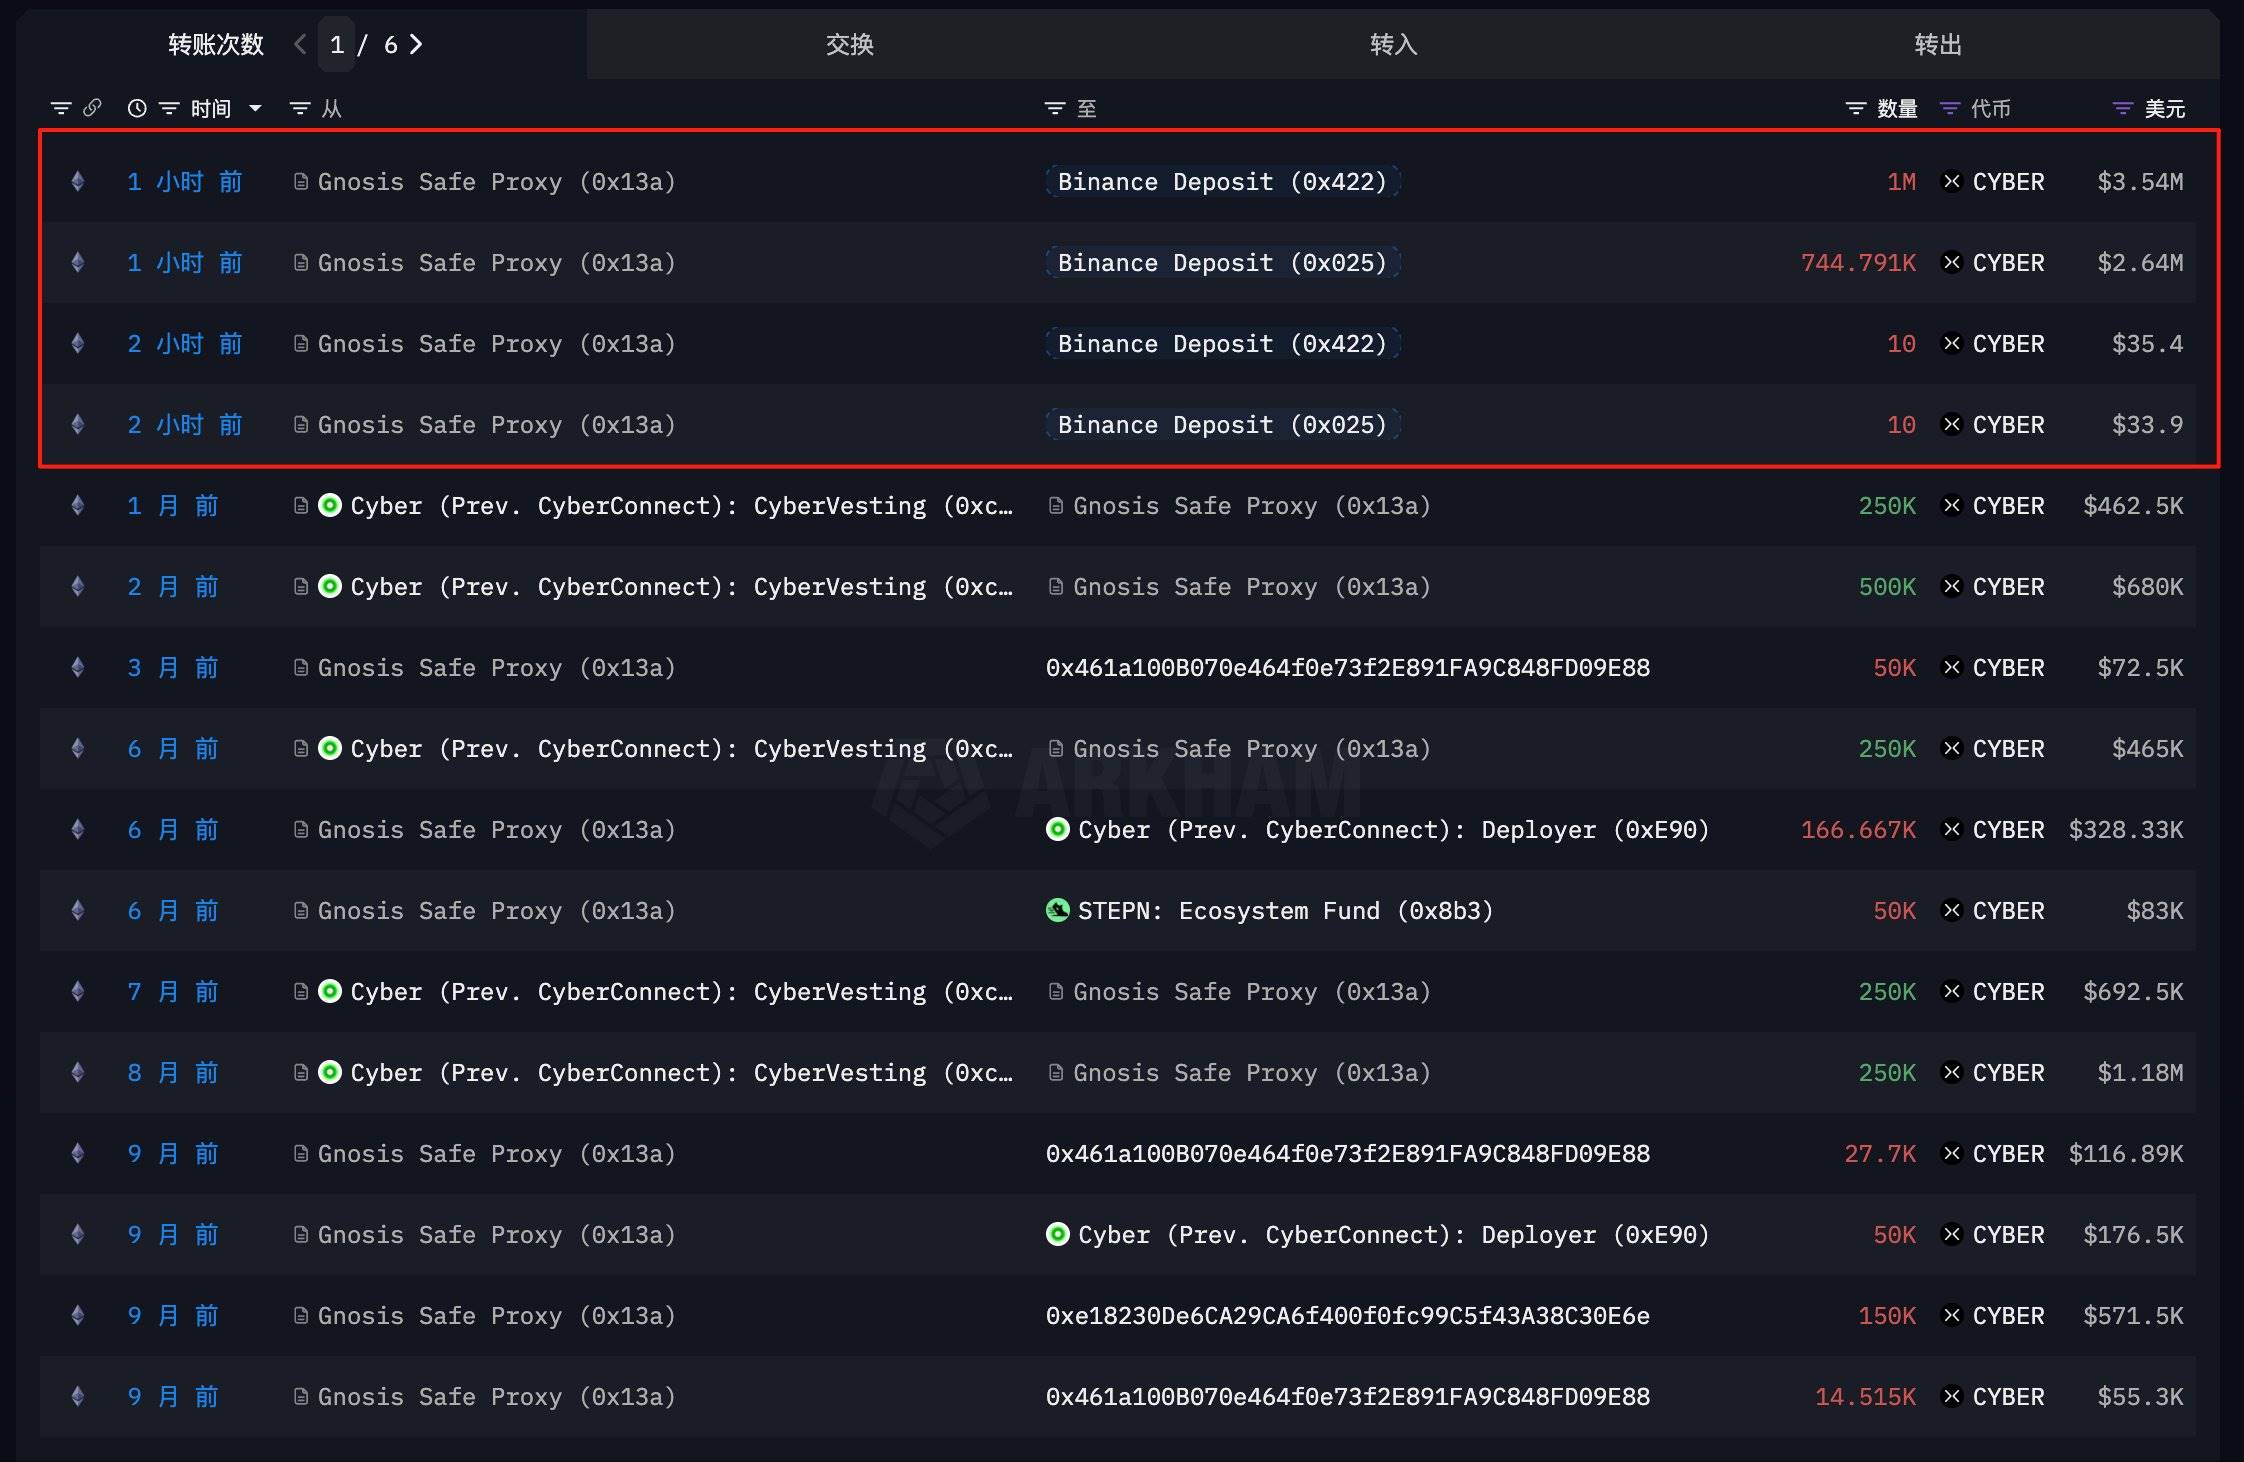Click the STEPN Ecosystem Fund logo icon
Screen dimensions: 2244x1462
coord(1057,910)
